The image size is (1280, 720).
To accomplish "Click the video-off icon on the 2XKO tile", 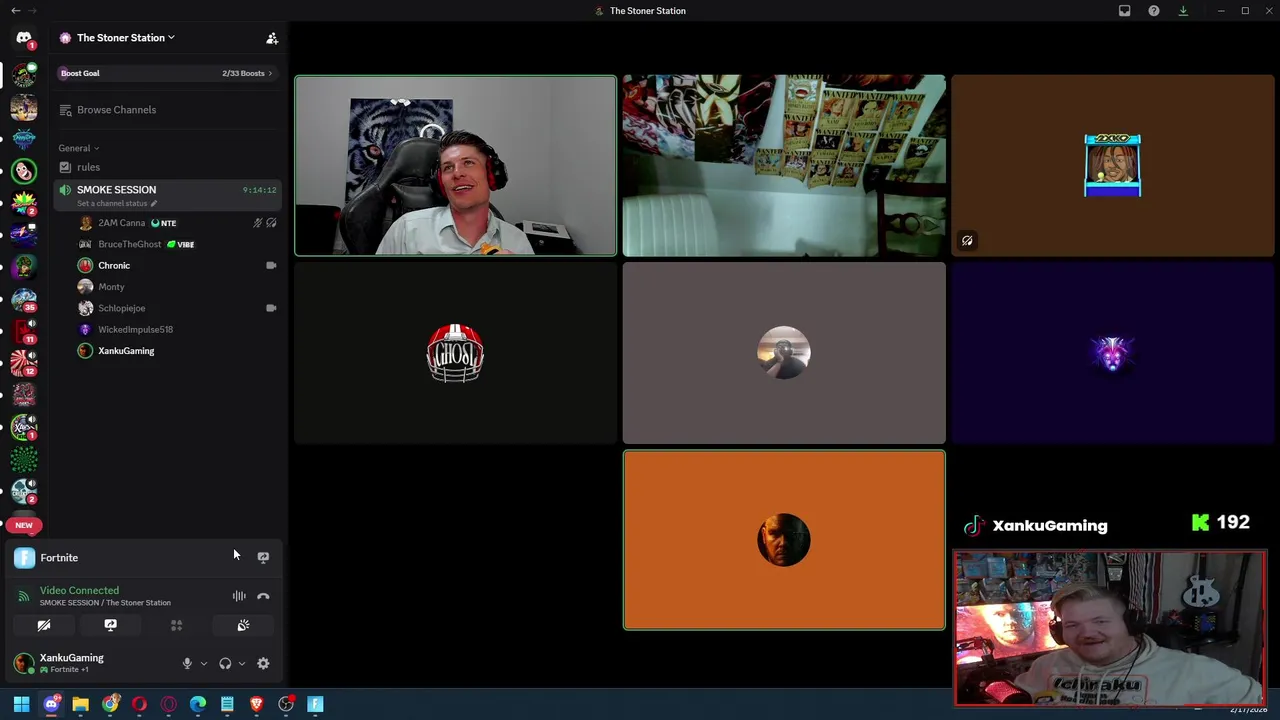I will tap(967, 241).
